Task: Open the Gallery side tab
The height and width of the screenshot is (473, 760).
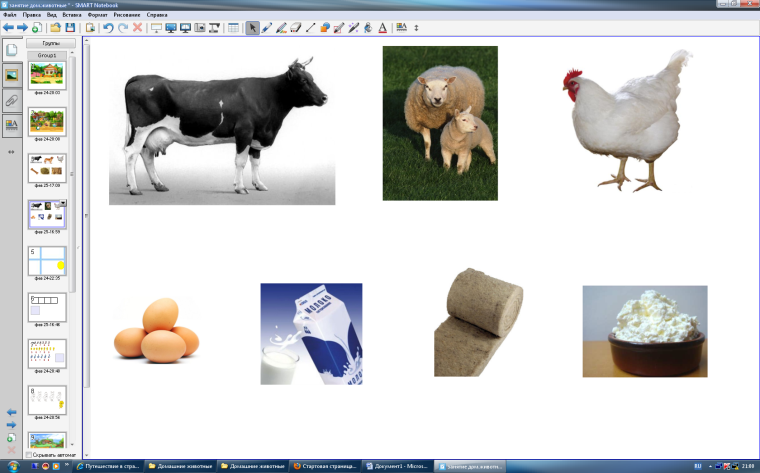Action: coord(12,75)
